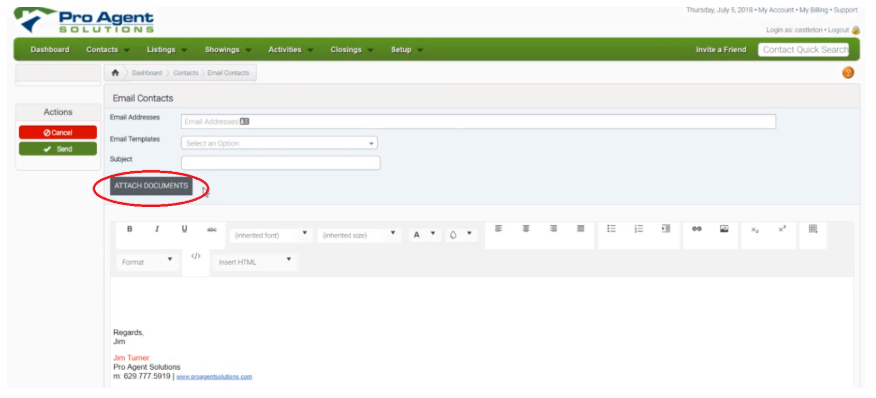The height and width of the screenshot is (398, 876).
Task: Open the Email Templates dropdown
Action: [x=279, y=143]
